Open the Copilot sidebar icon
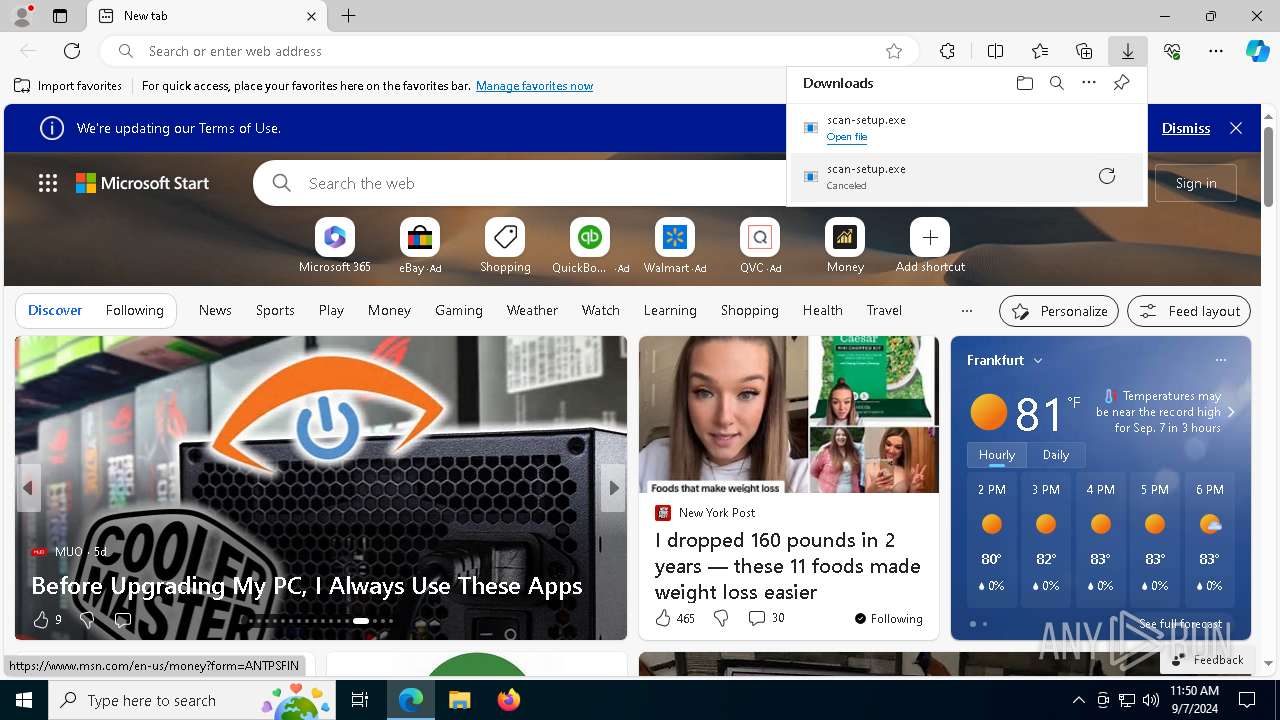Screen dimensions: 1280x720 tap(1257, 51)
